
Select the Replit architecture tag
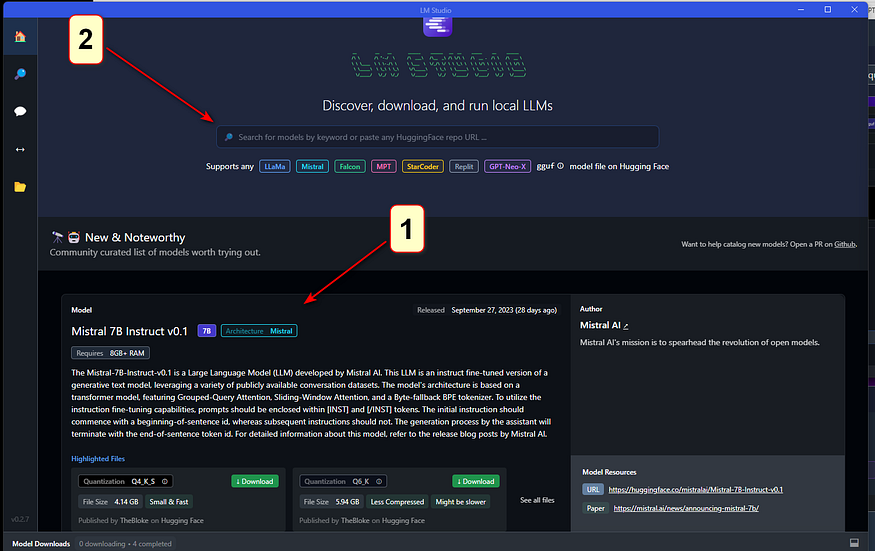[464, 166]
